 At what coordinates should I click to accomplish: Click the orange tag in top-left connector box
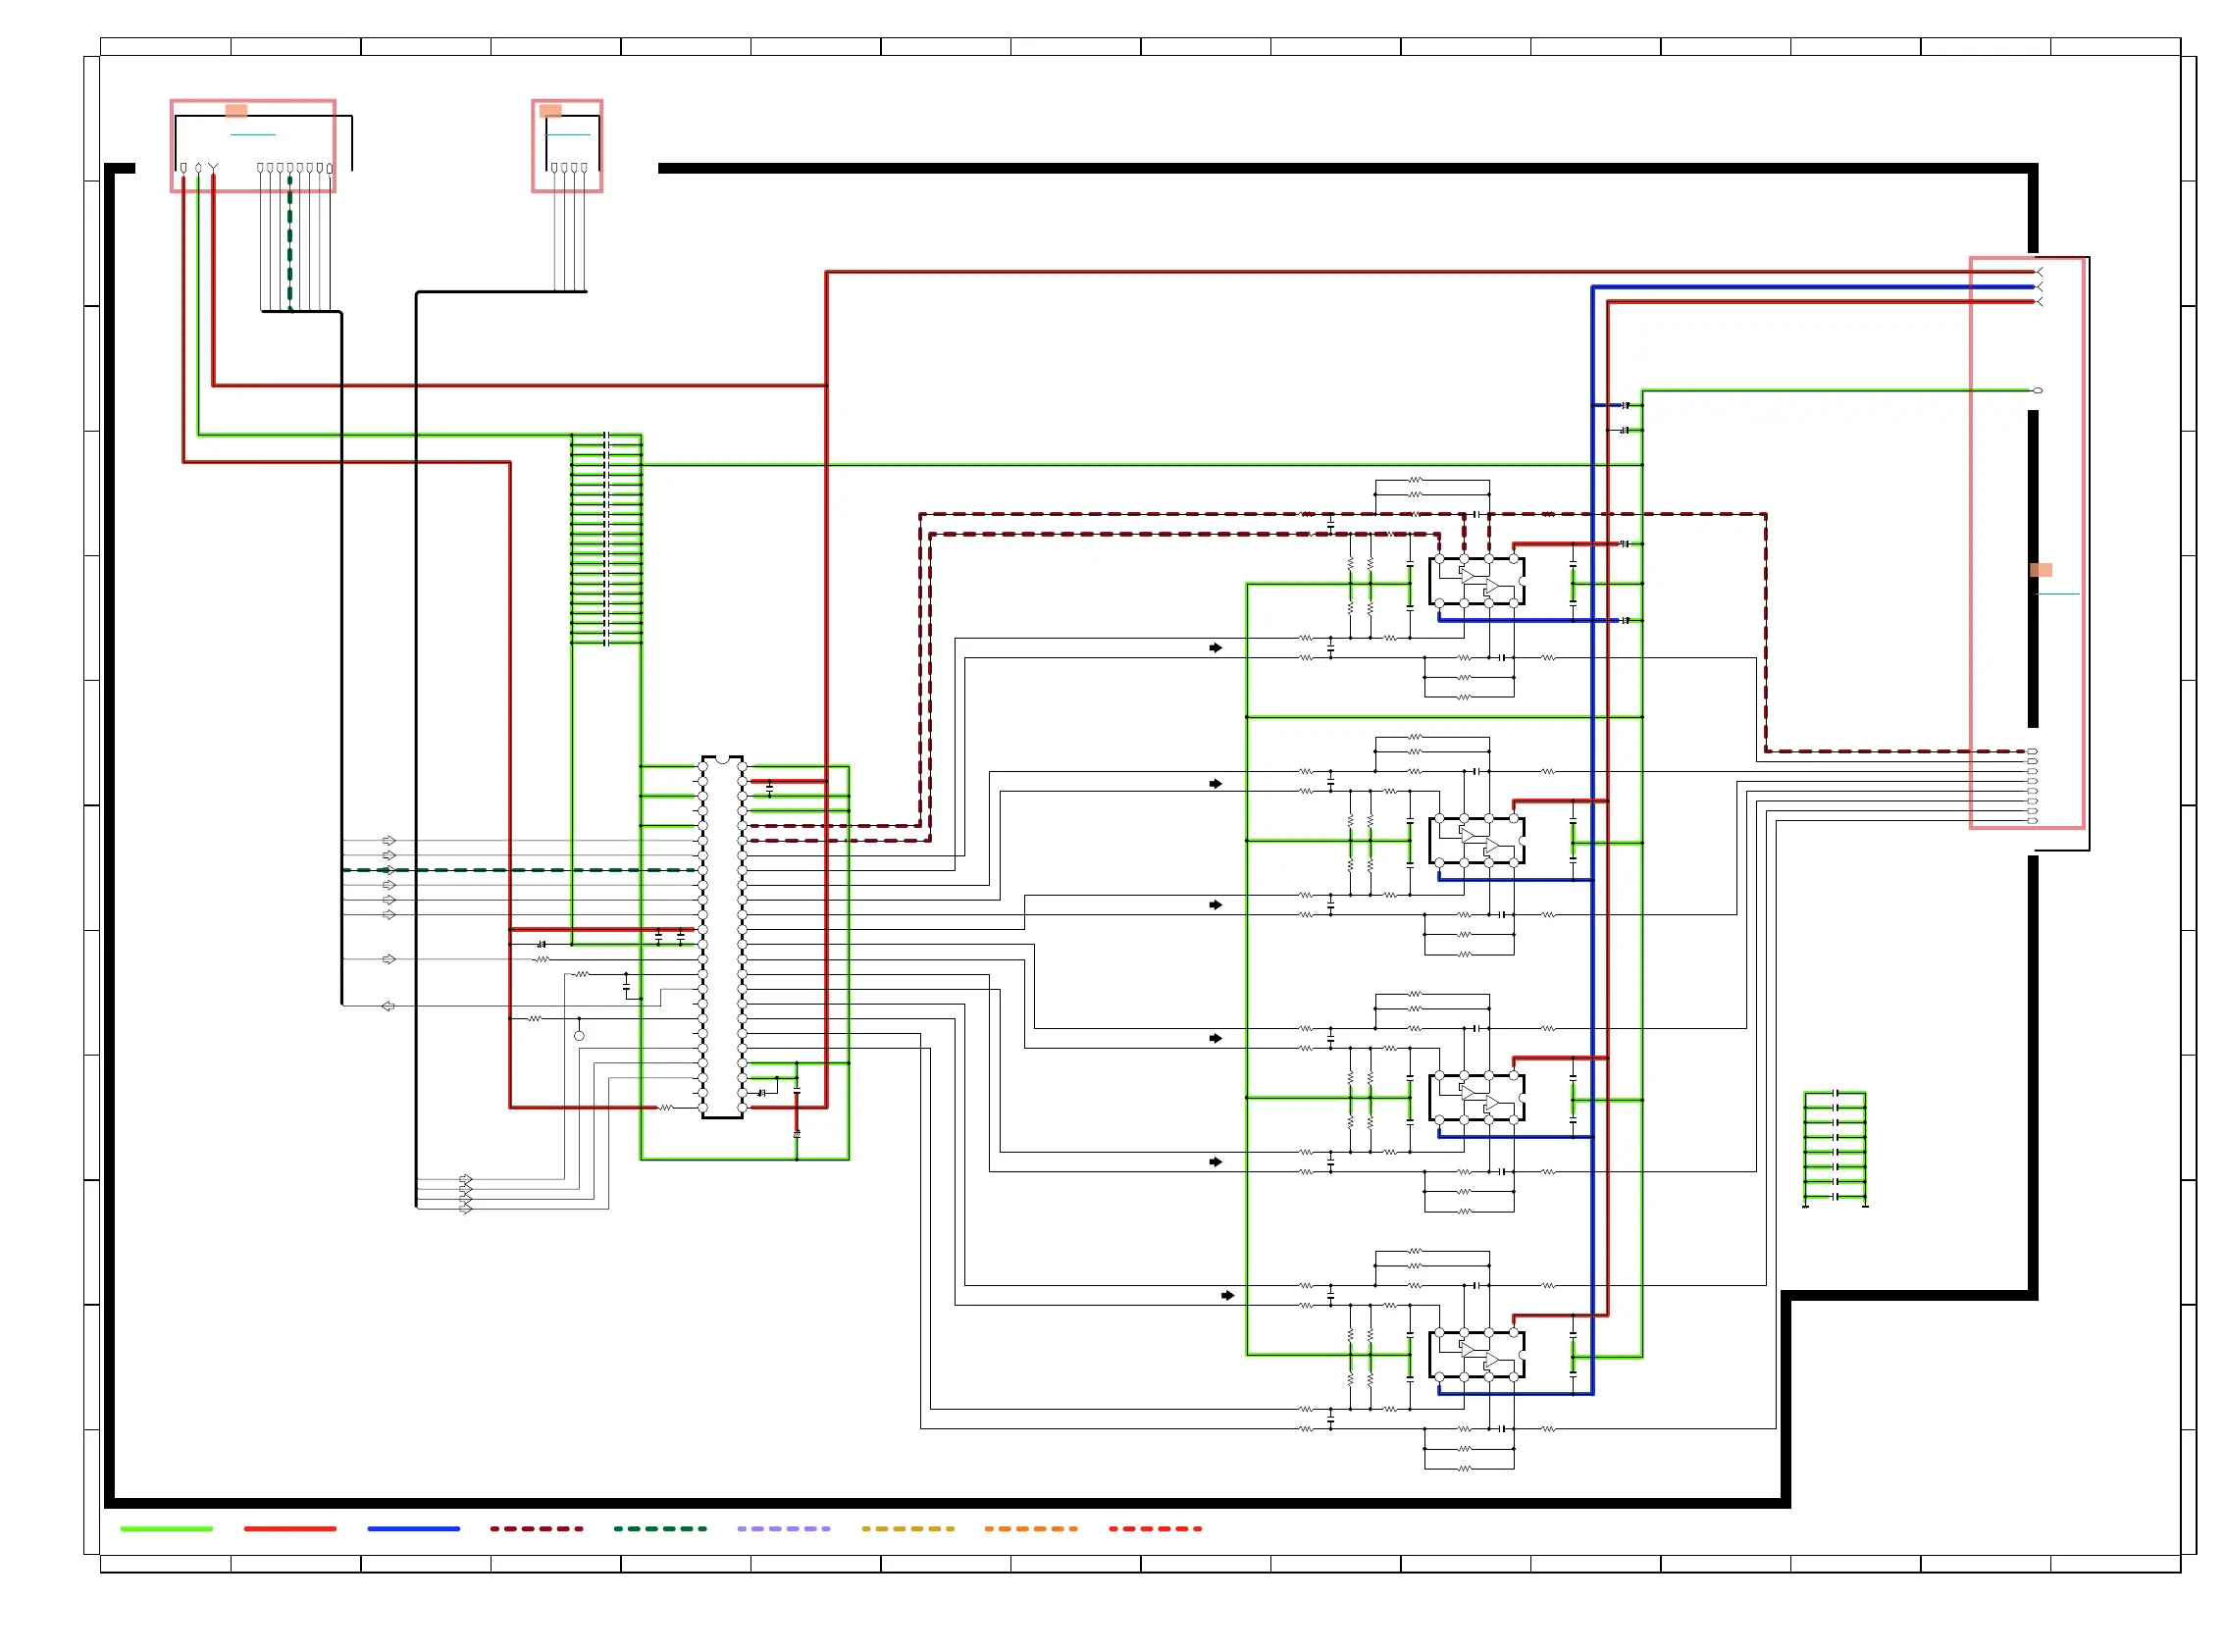[x=236, y=111]
